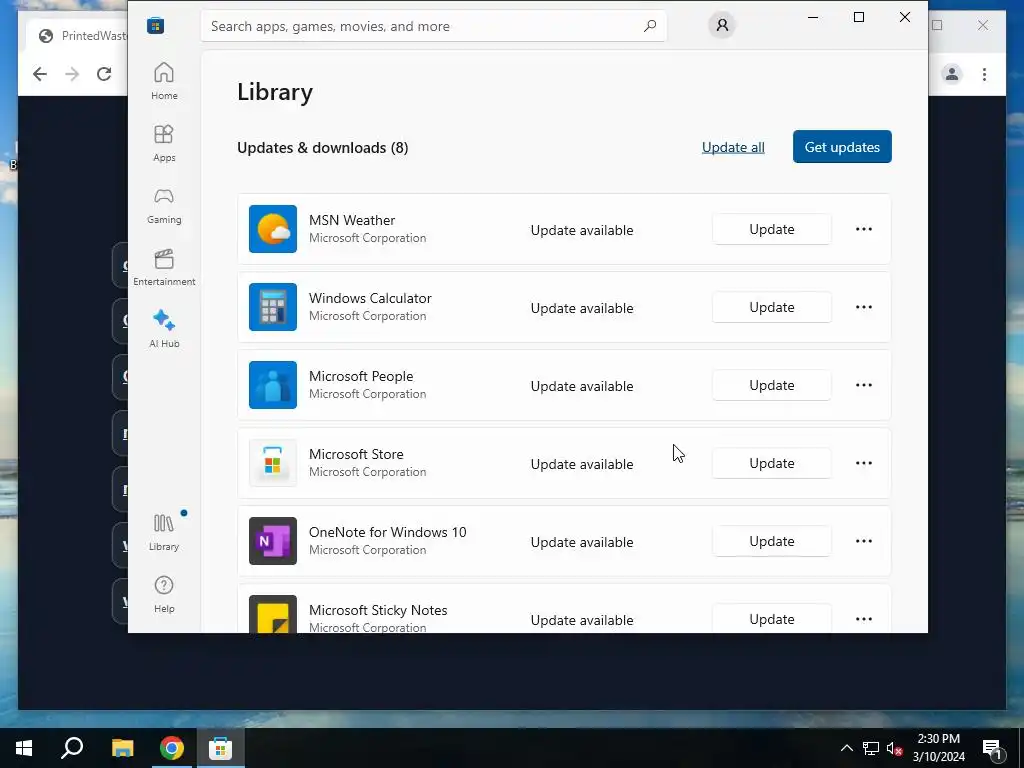This screenshot has height=768, width=1024.
Task: Show hidden system tray icons
Action: coord(846,748)
